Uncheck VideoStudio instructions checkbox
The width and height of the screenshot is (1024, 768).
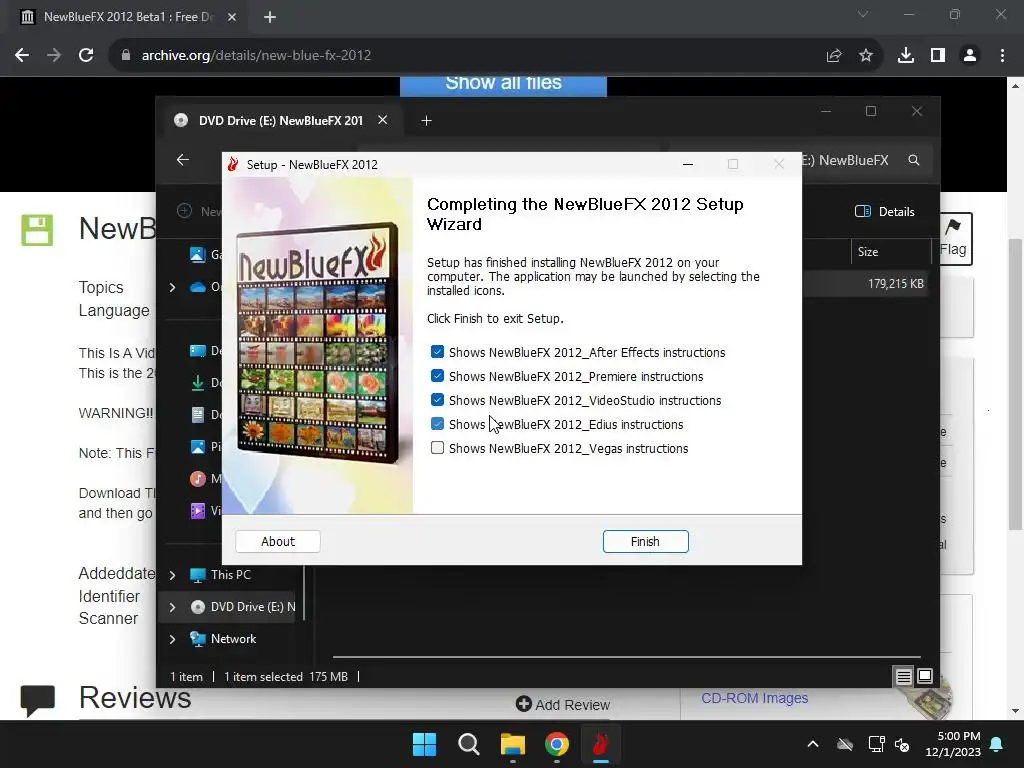click(x=438, y=400)
